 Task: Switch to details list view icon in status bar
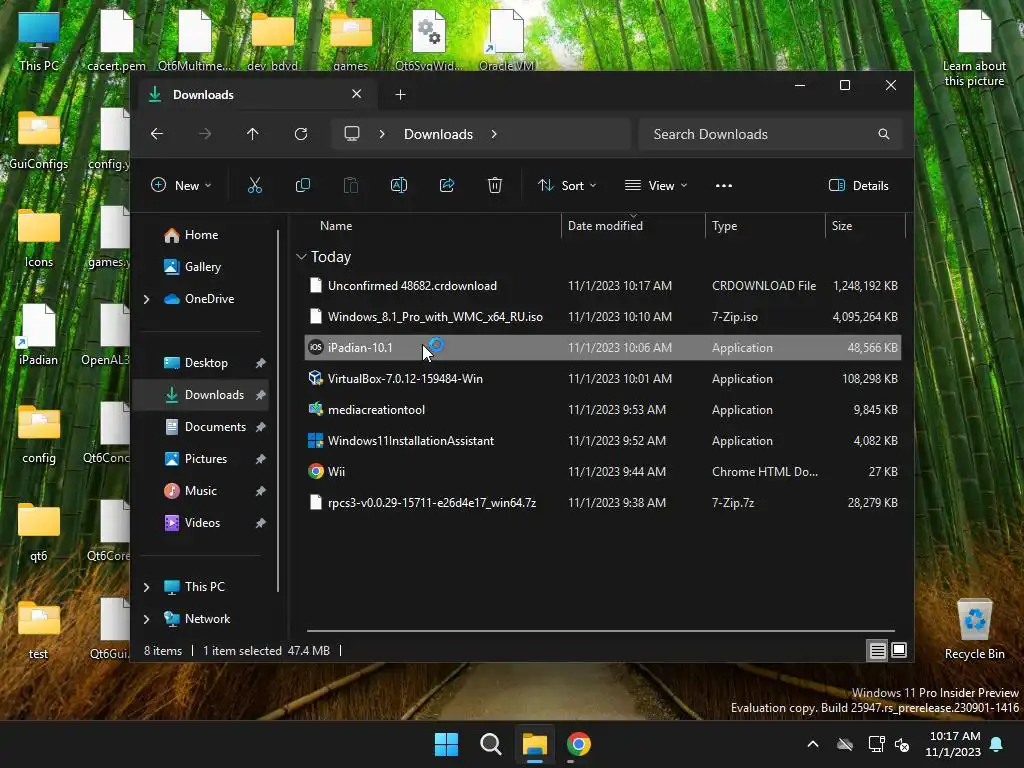tap(877, 650)
